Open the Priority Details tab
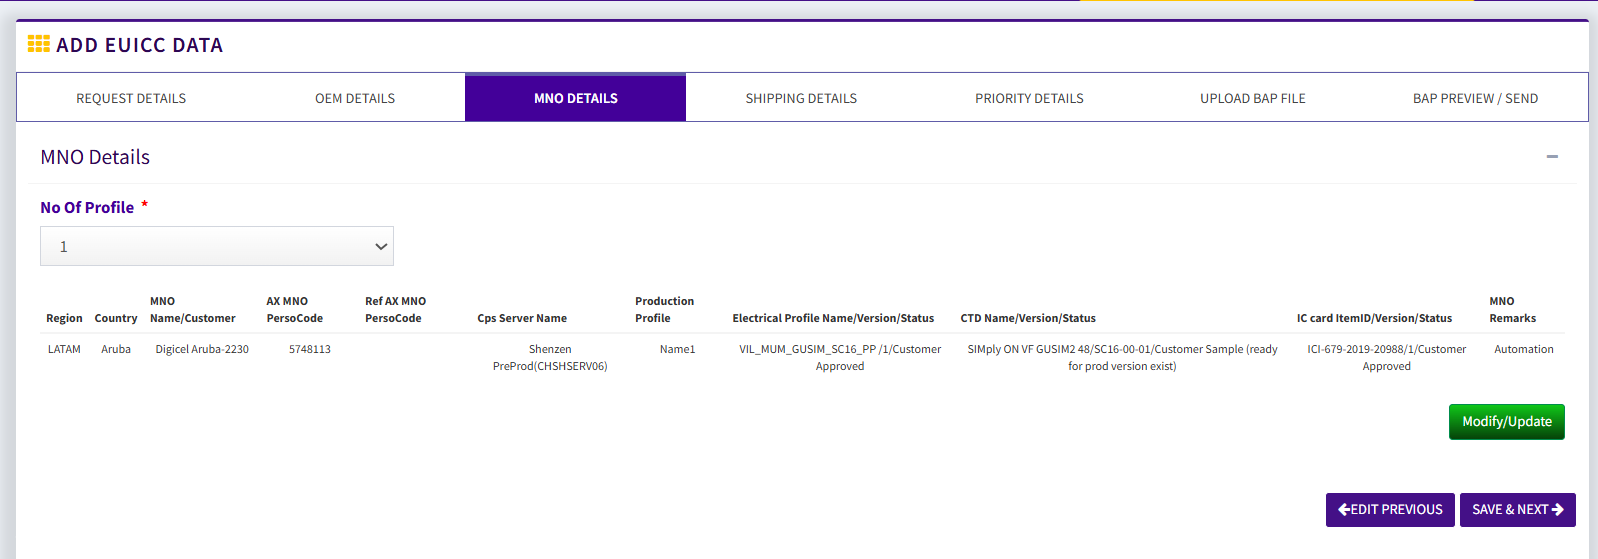 [1029, 98]
